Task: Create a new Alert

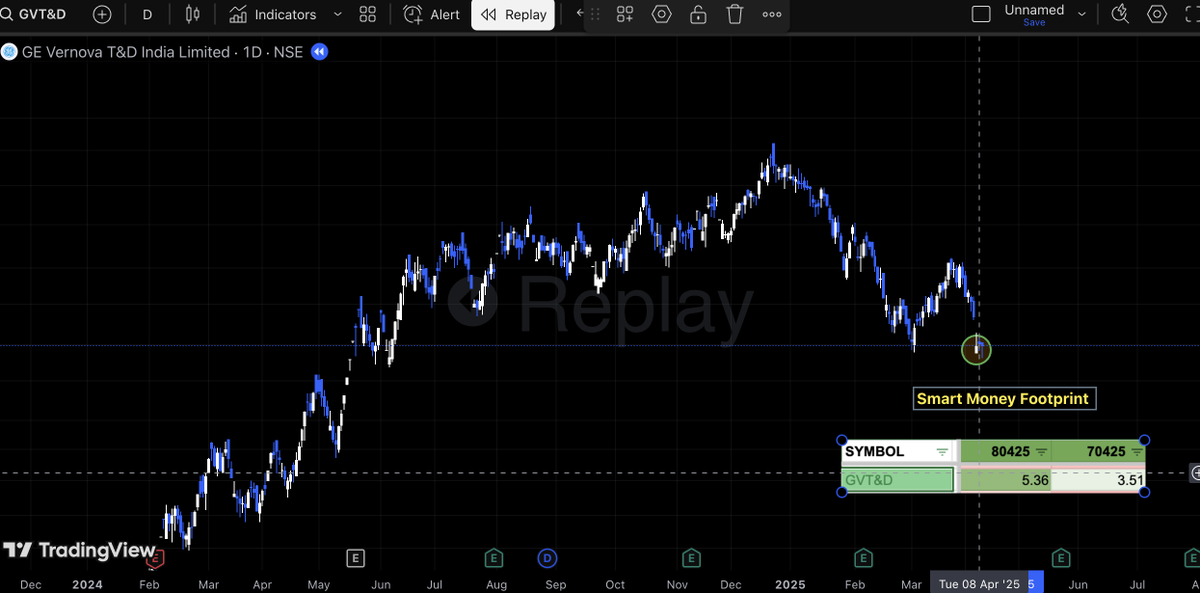Action: (432, 14)
